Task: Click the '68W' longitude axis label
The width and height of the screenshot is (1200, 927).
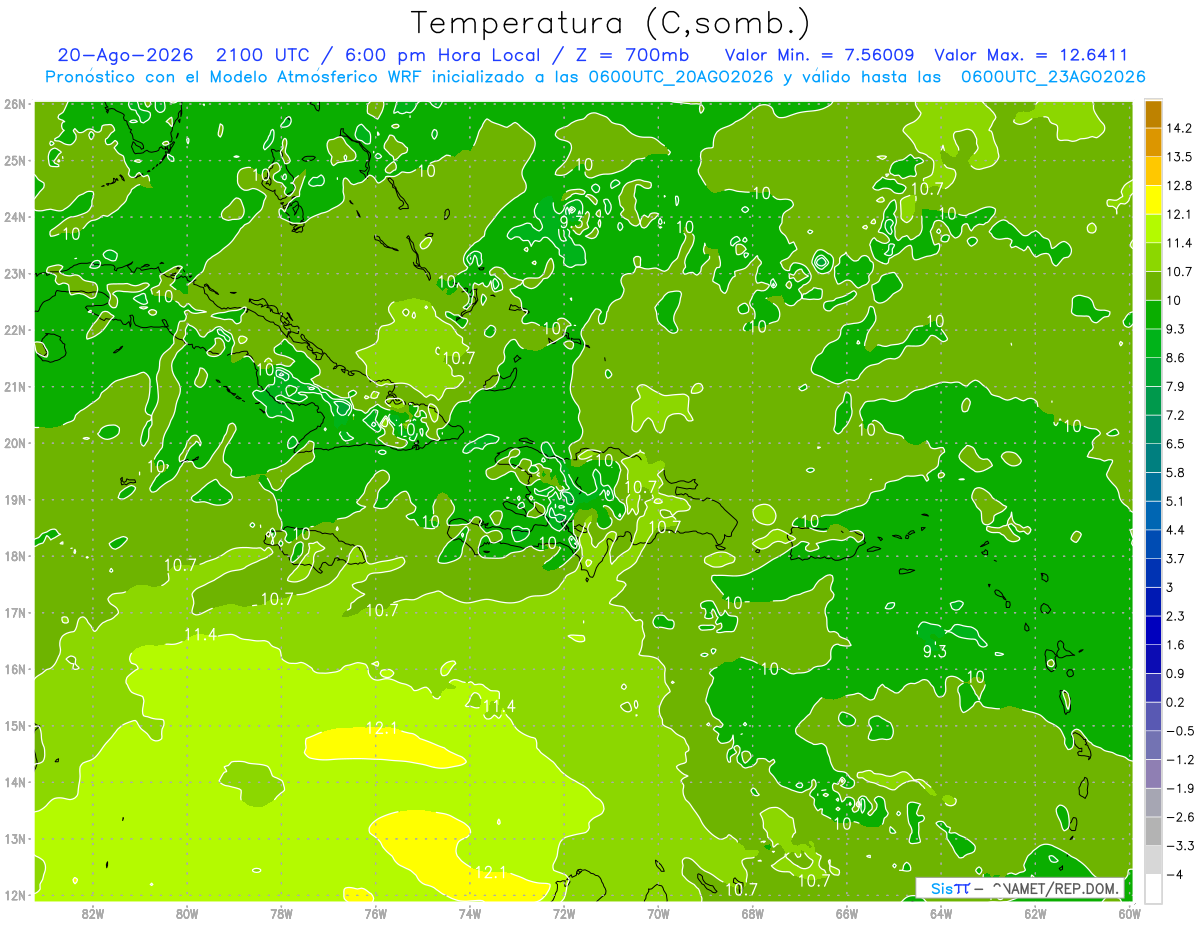Action: (x=752, y=914)
